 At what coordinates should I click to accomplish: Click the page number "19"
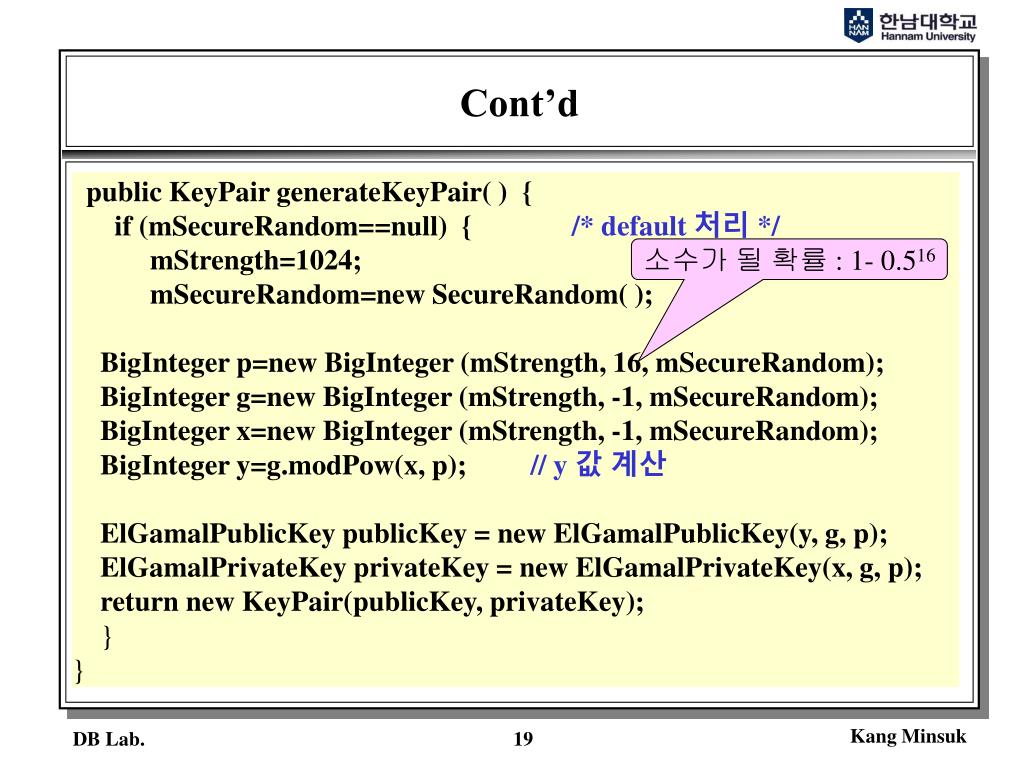pyautogui.click(x=523, y=739)
